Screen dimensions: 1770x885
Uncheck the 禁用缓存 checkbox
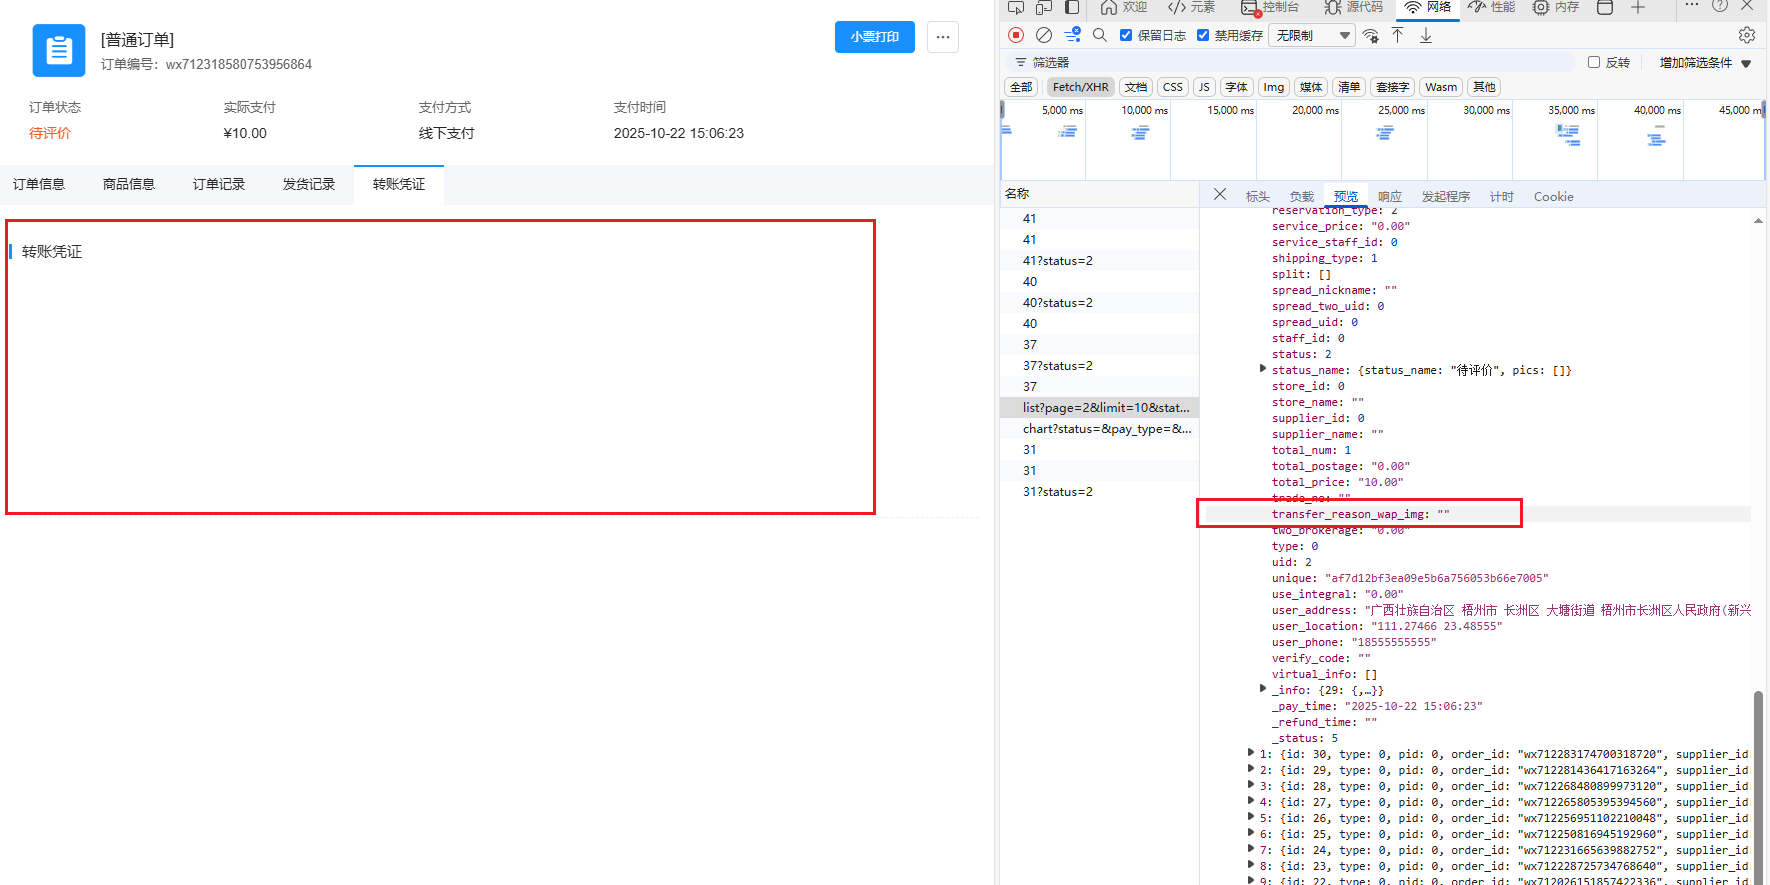tap(1203, 35)
